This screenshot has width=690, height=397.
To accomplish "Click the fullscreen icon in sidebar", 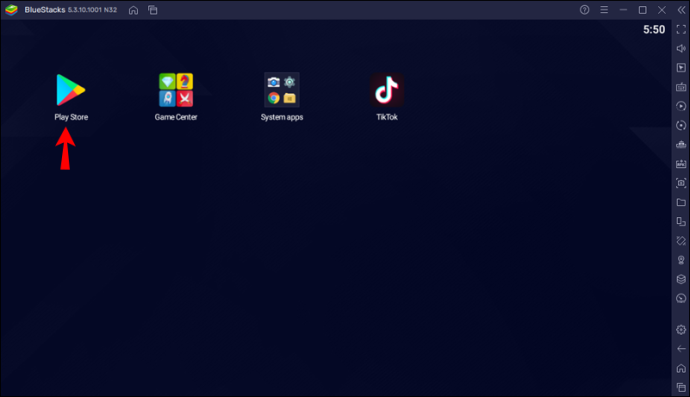I will click(681, 29).
